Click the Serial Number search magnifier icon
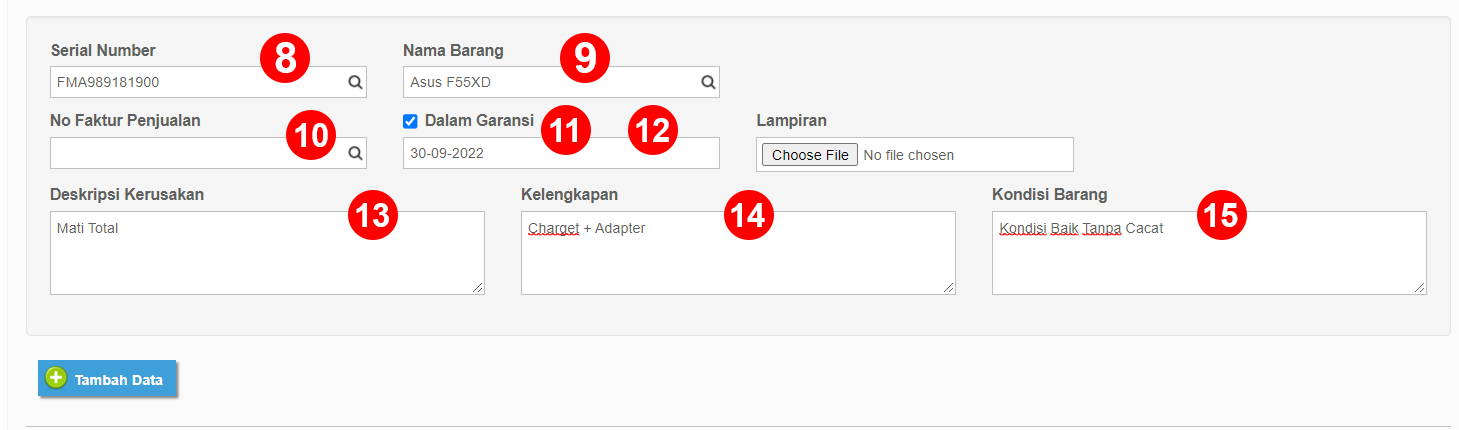This screenshot has height=430, width=1459. [x=355, y=82]
